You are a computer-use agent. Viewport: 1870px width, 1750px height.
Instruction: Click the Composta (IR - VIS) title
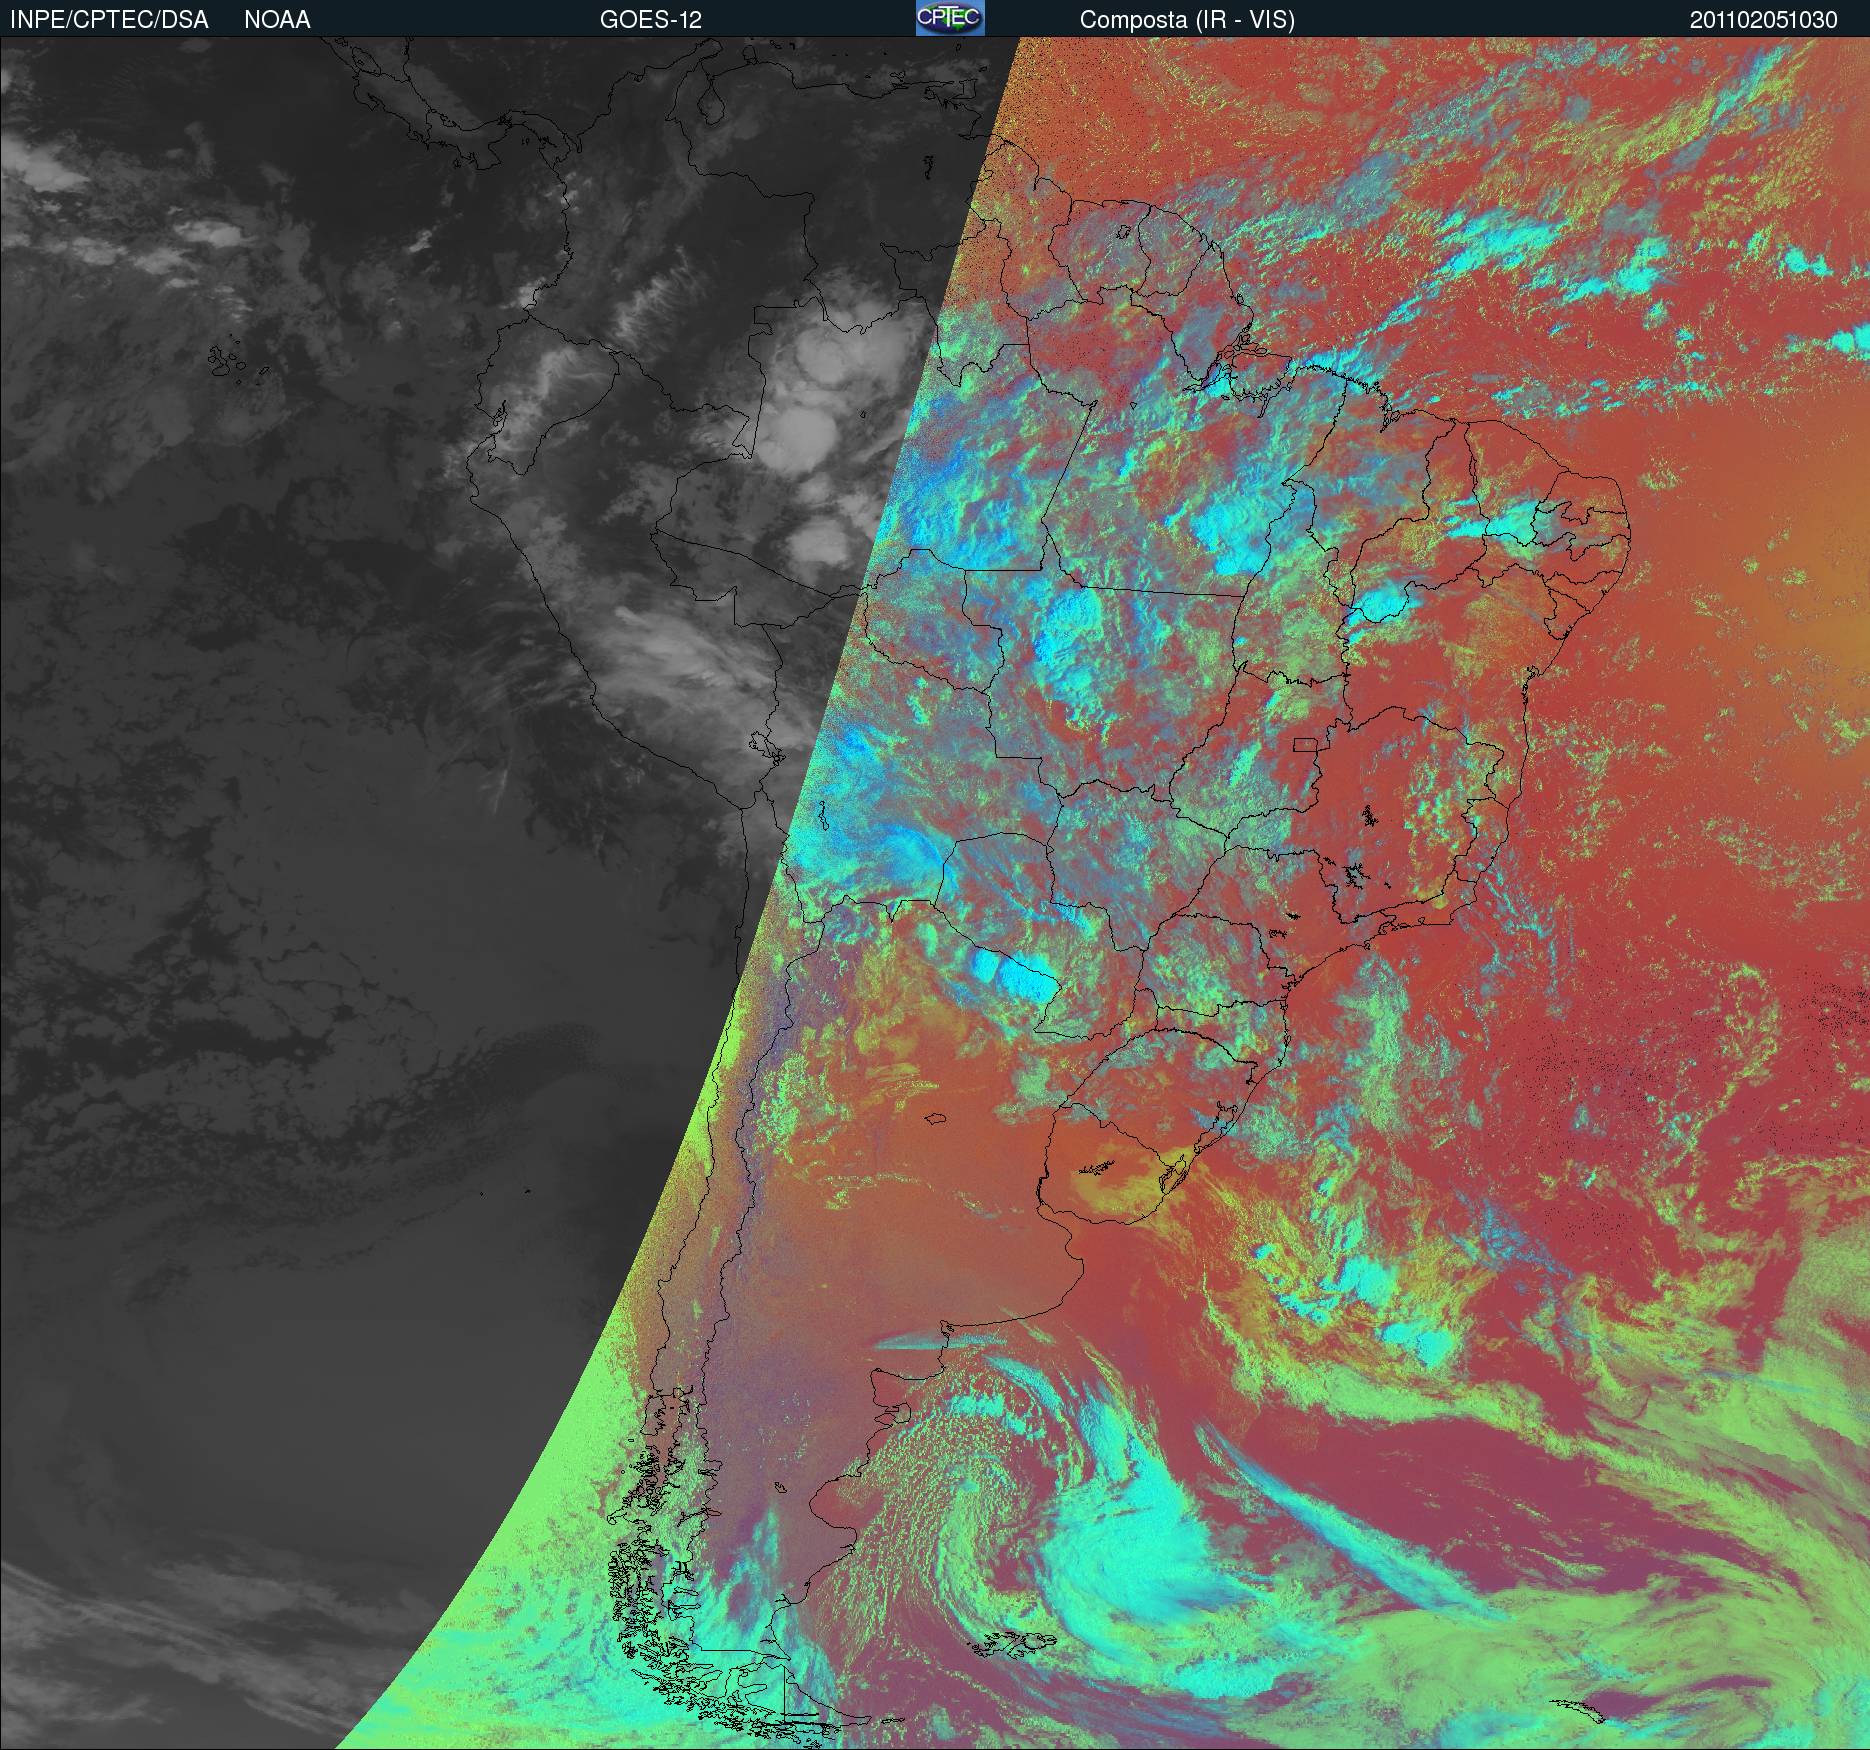(1187, 20)
